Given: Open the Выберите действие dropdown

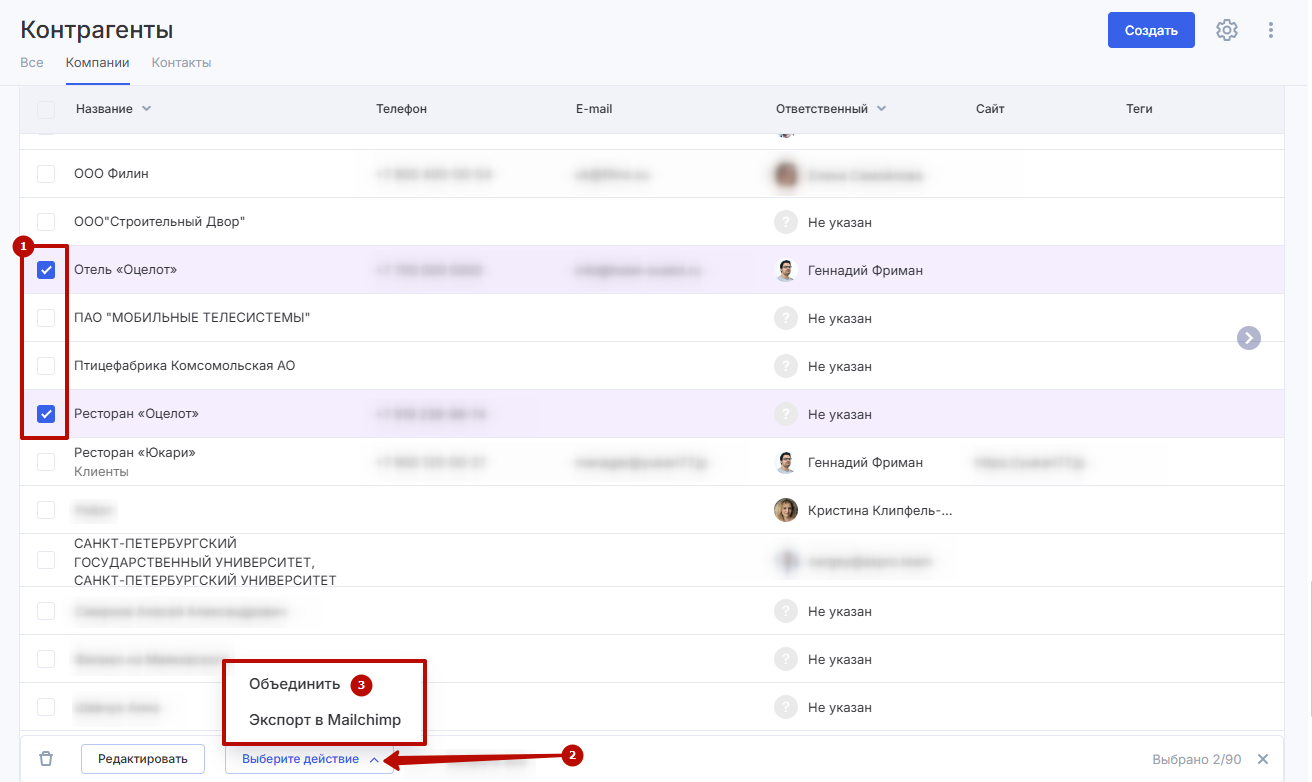Looking at the screenshot, I should click(309, 759).
